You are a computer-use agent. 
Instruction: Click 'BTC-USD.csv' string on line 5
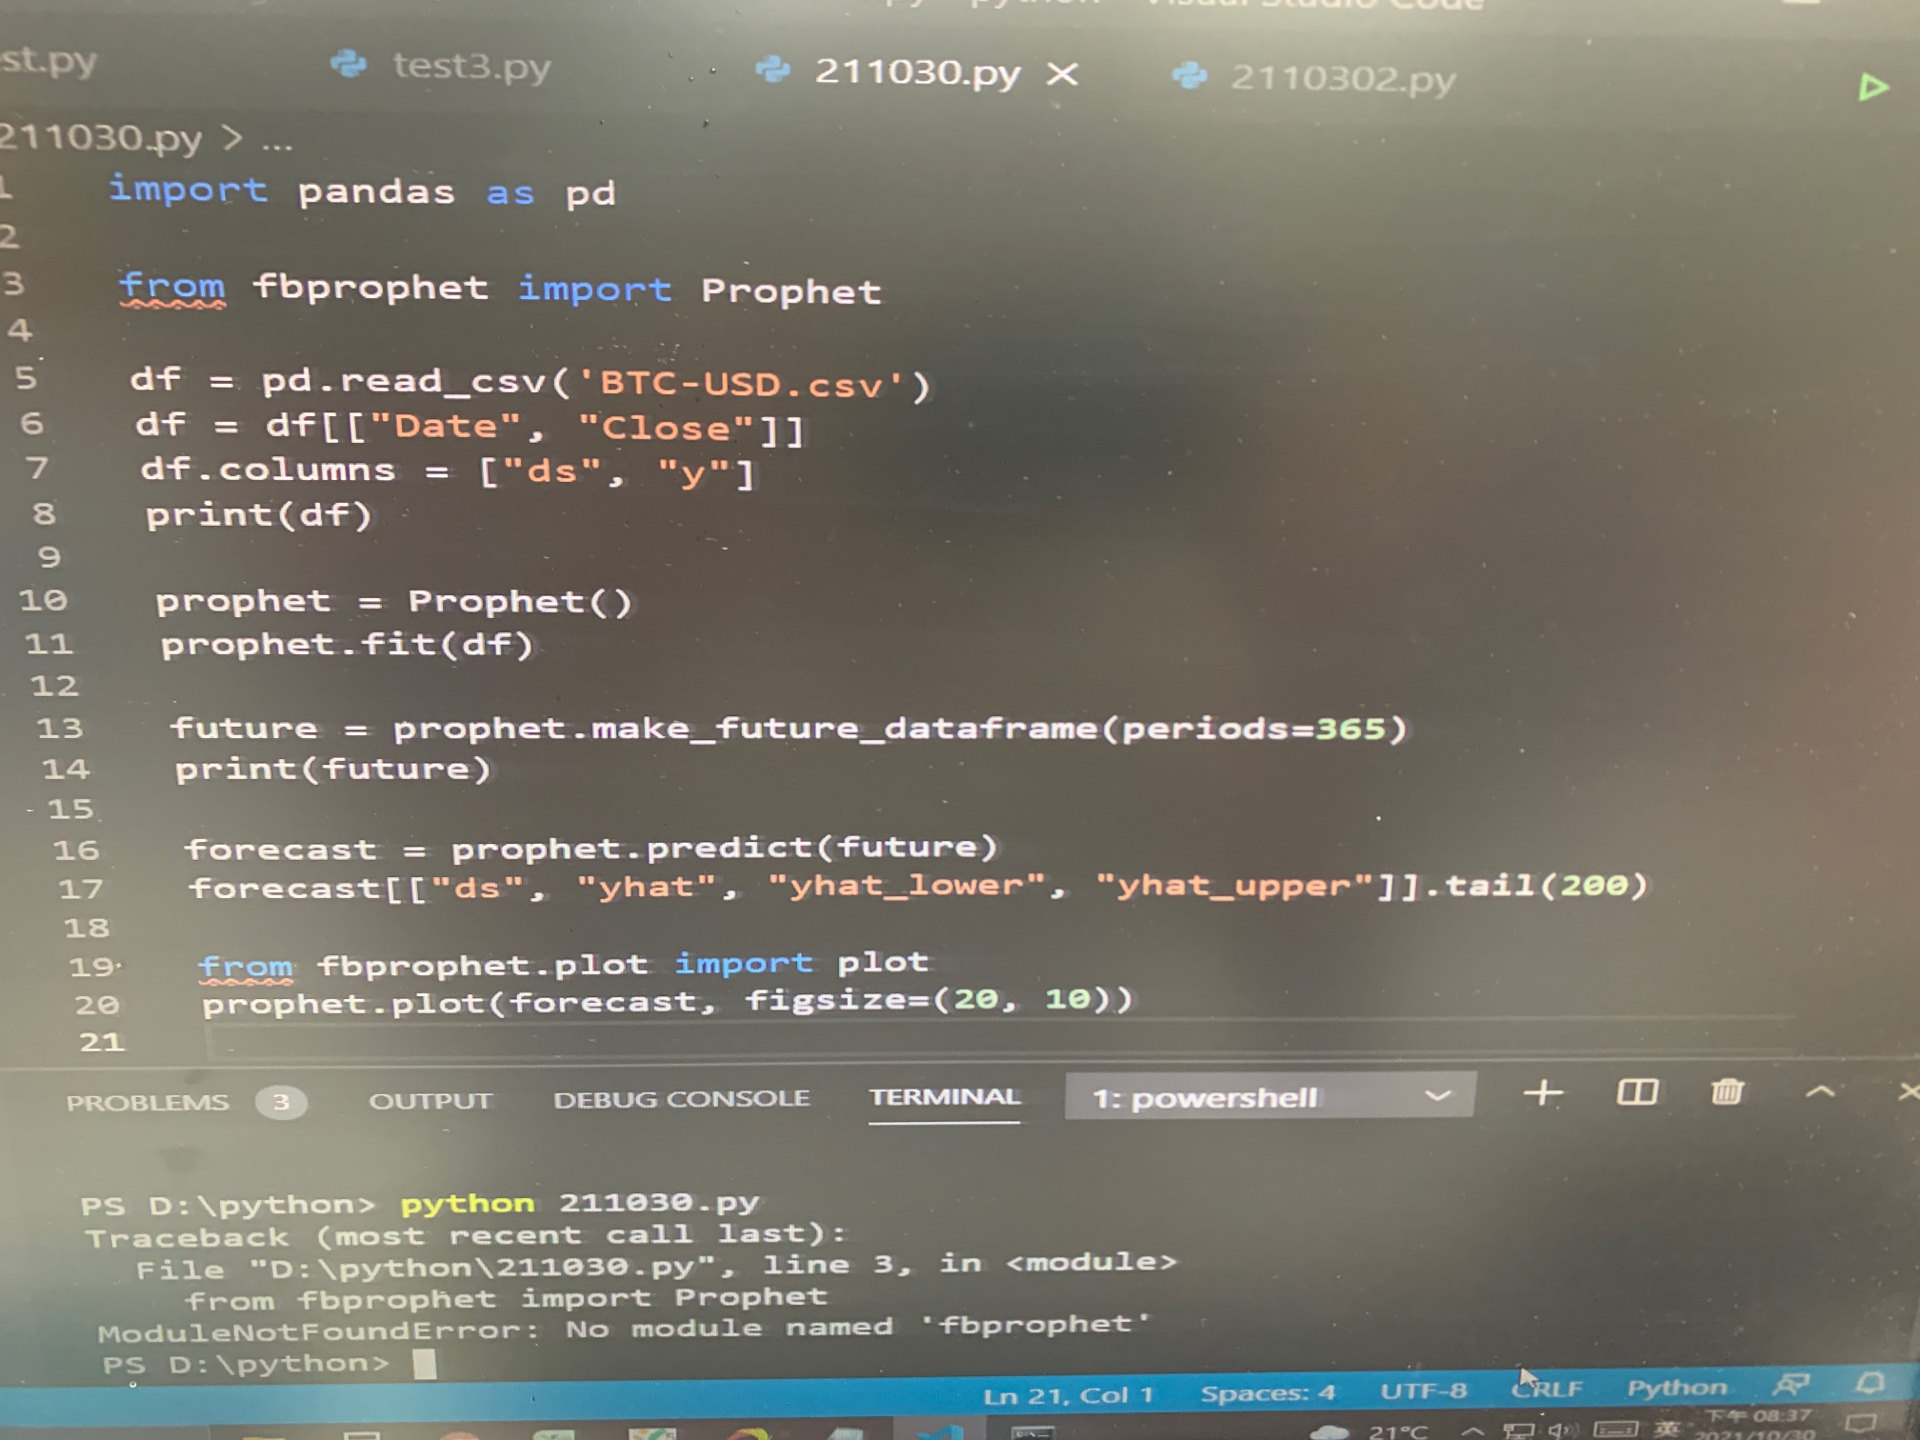tap(742, 385)
